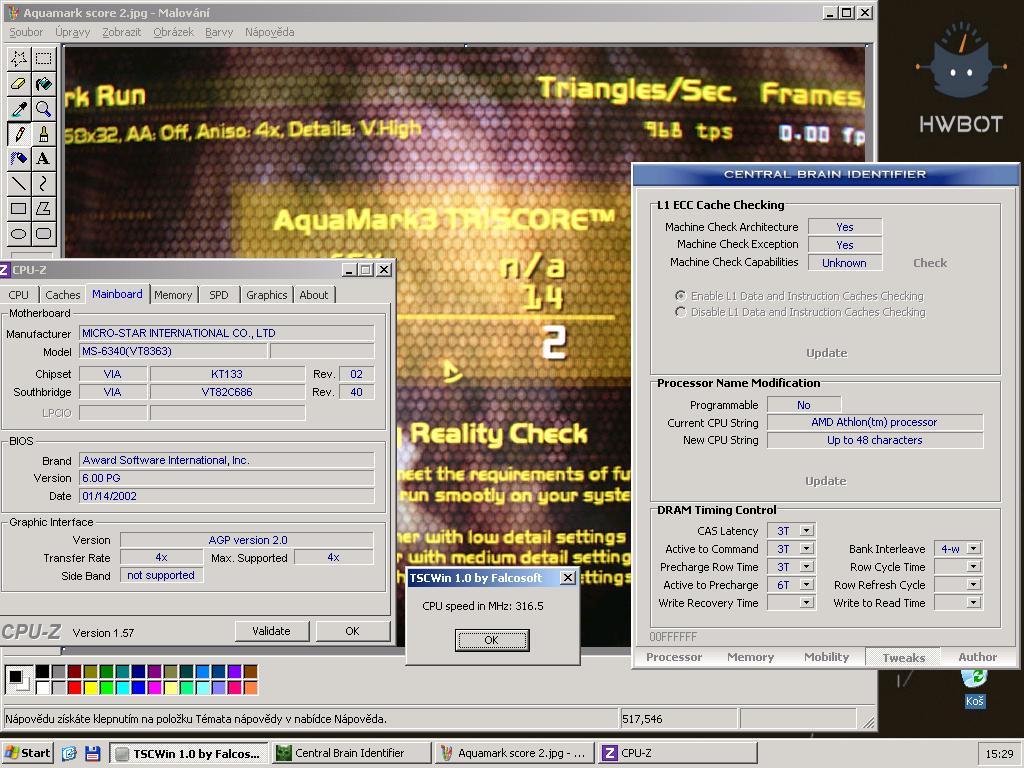Pick the Rectangle shape tool

tap(19, 208)
